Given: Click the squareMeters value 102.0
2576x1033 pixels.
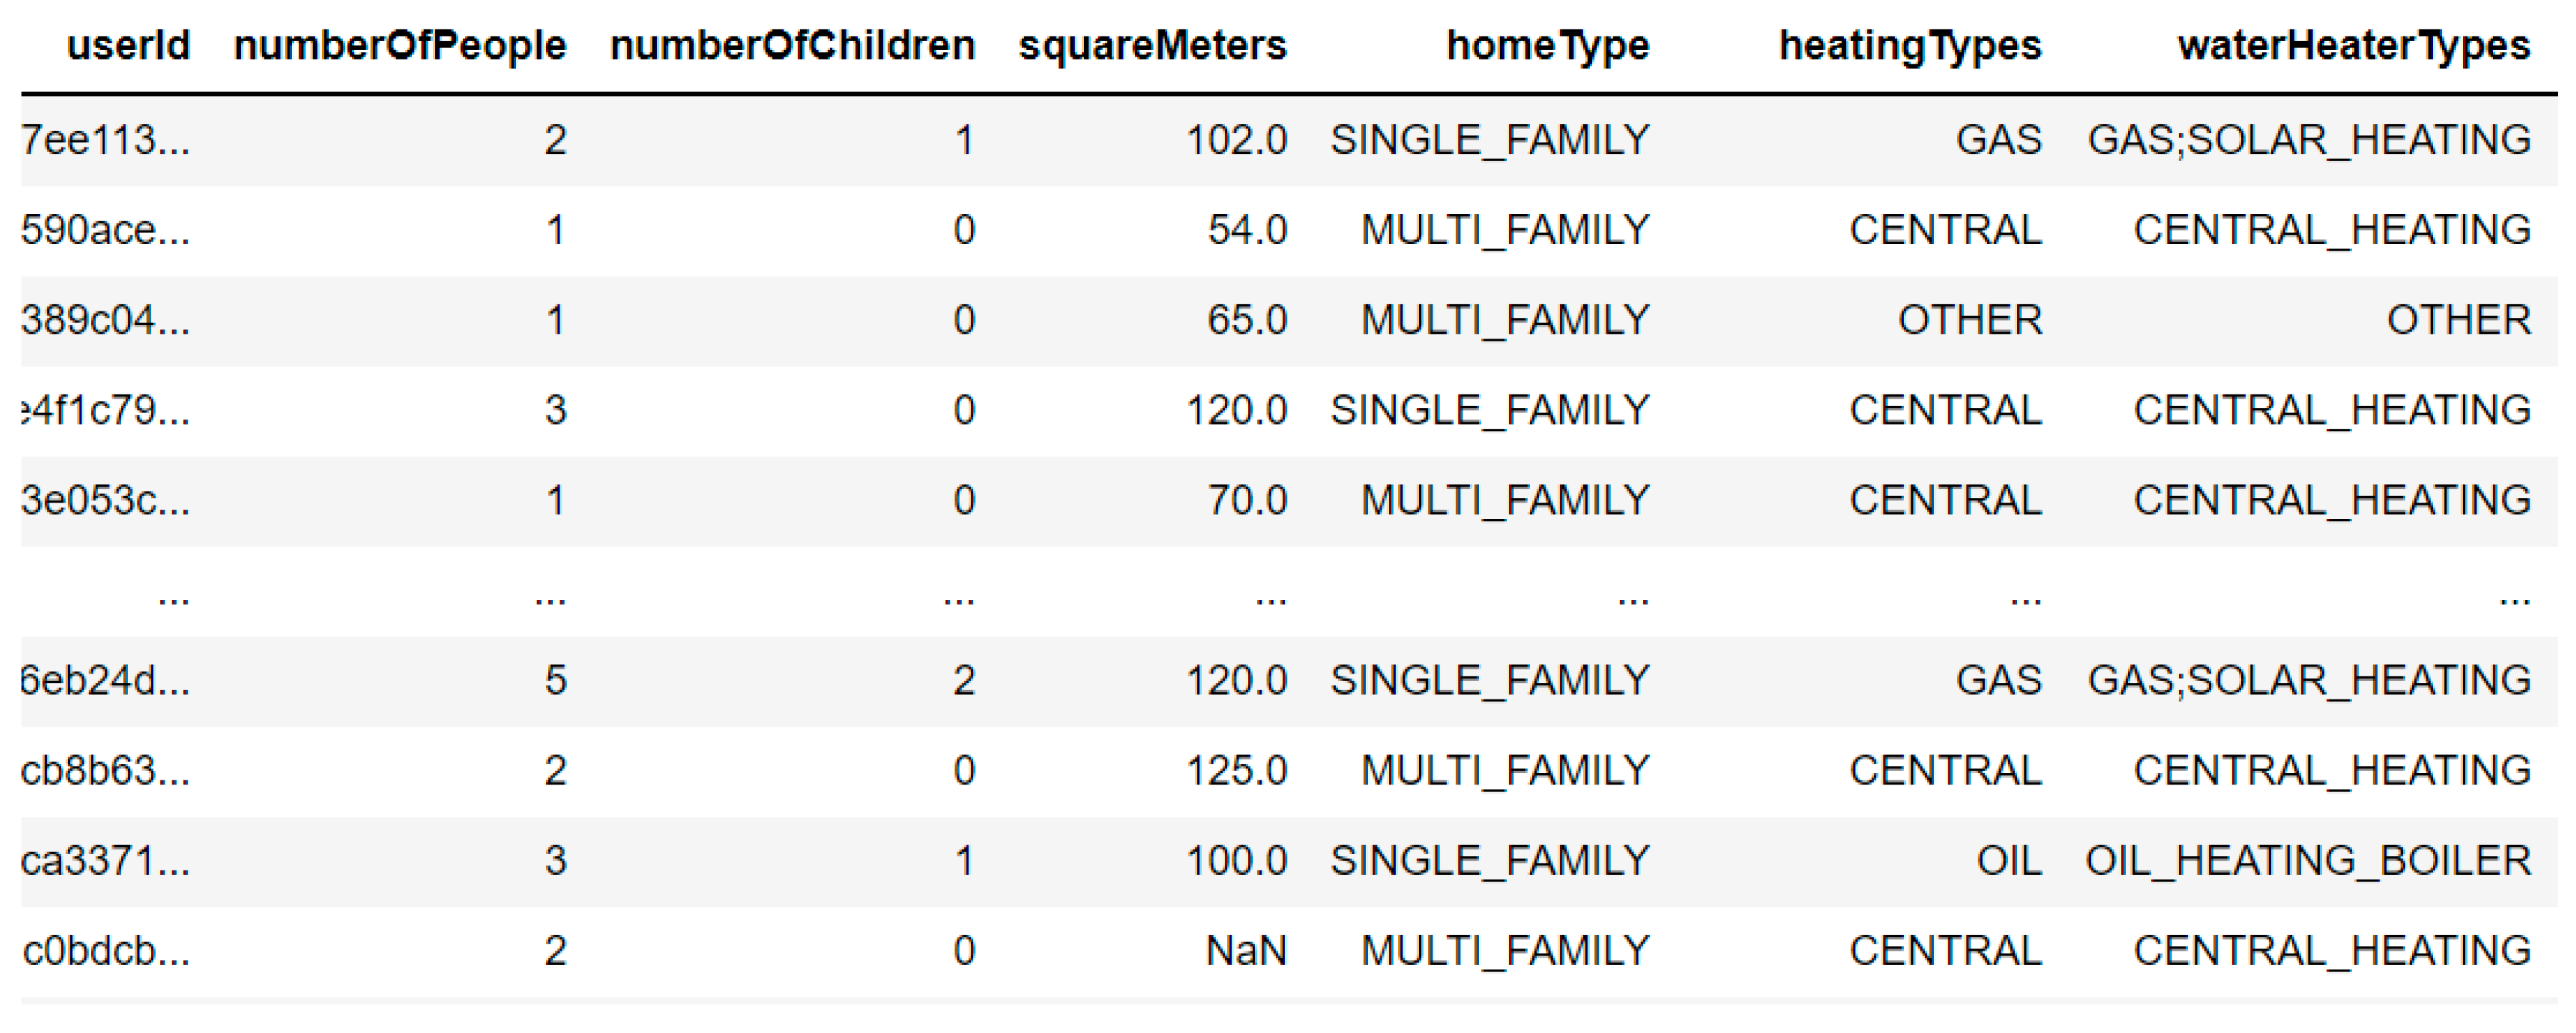Looking at the screenshot, I should (1236, 140).
